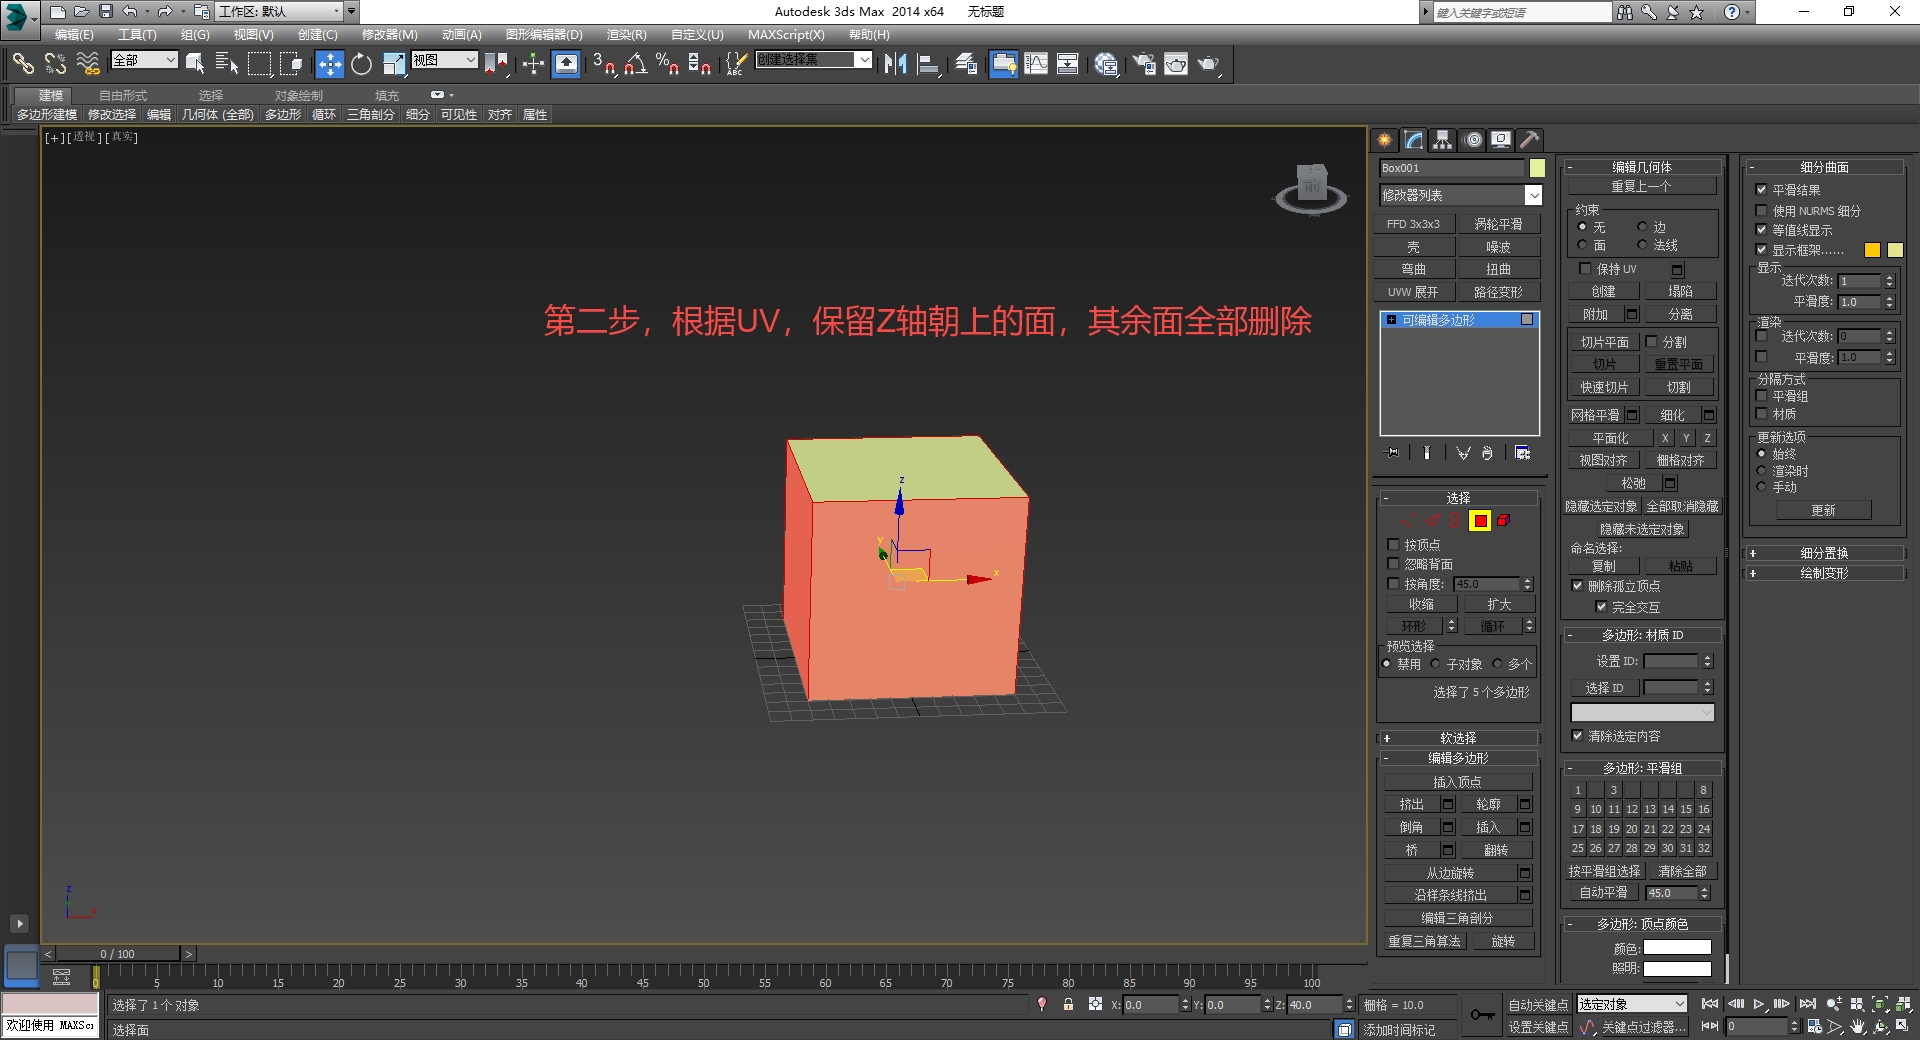
Task: Toggle the selection lock icon
Action: (x=1068, y=1004)
